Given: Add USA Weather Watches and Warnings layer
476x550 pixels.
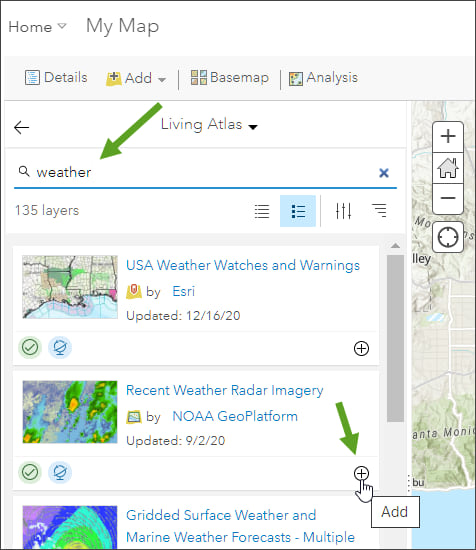Looking at the screenshot, I should [361, 348].
